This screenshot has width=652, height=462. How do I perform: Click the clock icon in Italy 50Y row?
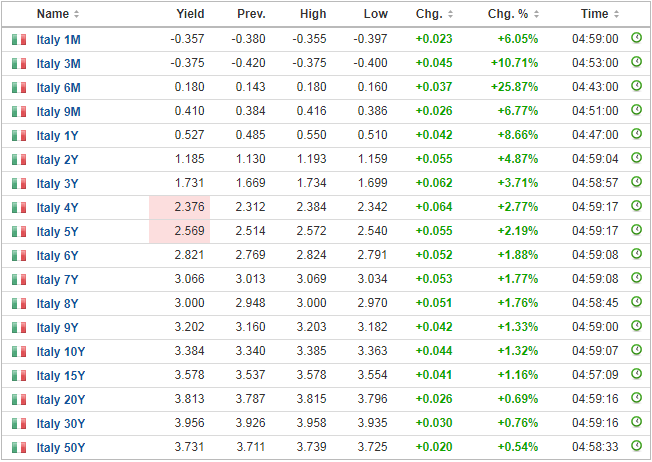tap(637, 447)
